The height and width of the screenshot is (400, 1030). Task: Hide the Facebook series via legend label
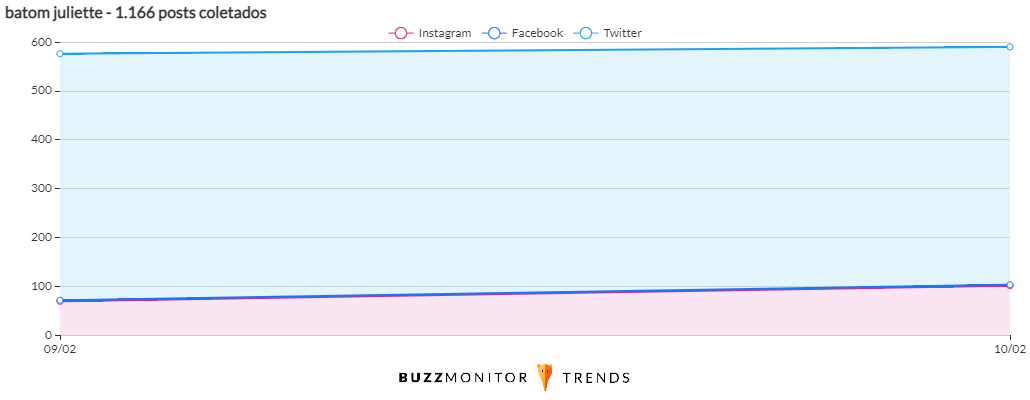pos(537,33)
